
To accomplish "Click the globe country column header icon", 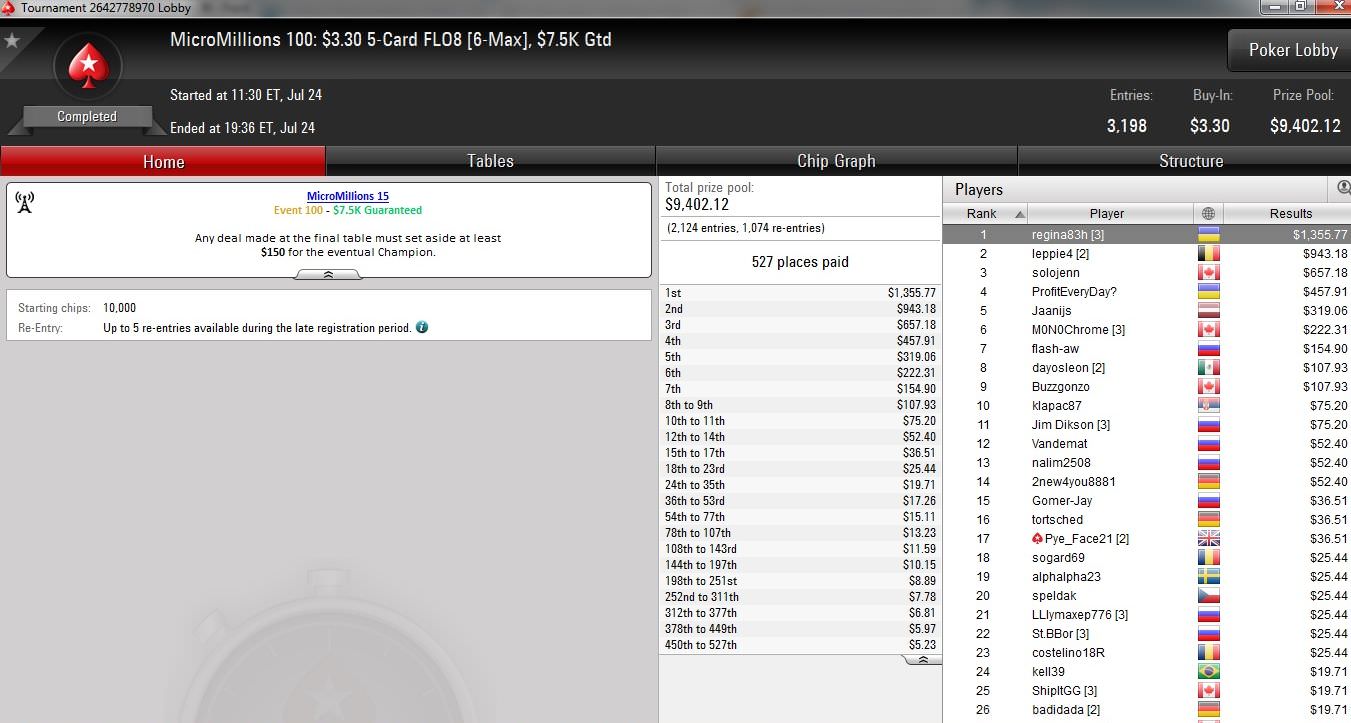I will pos(1208,214).
